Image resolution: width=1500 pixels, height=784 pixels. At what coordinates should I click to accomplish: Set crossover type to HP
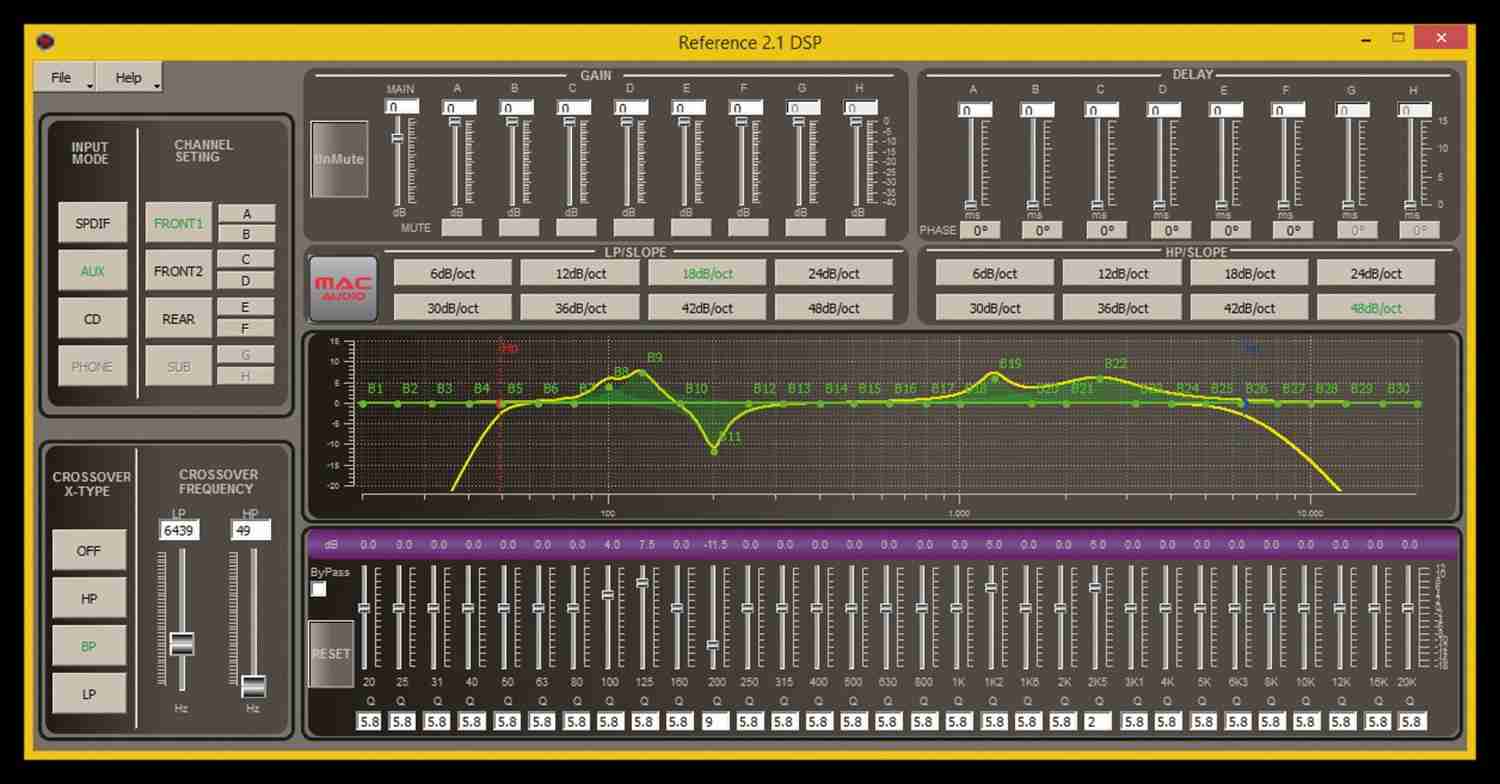89,598
